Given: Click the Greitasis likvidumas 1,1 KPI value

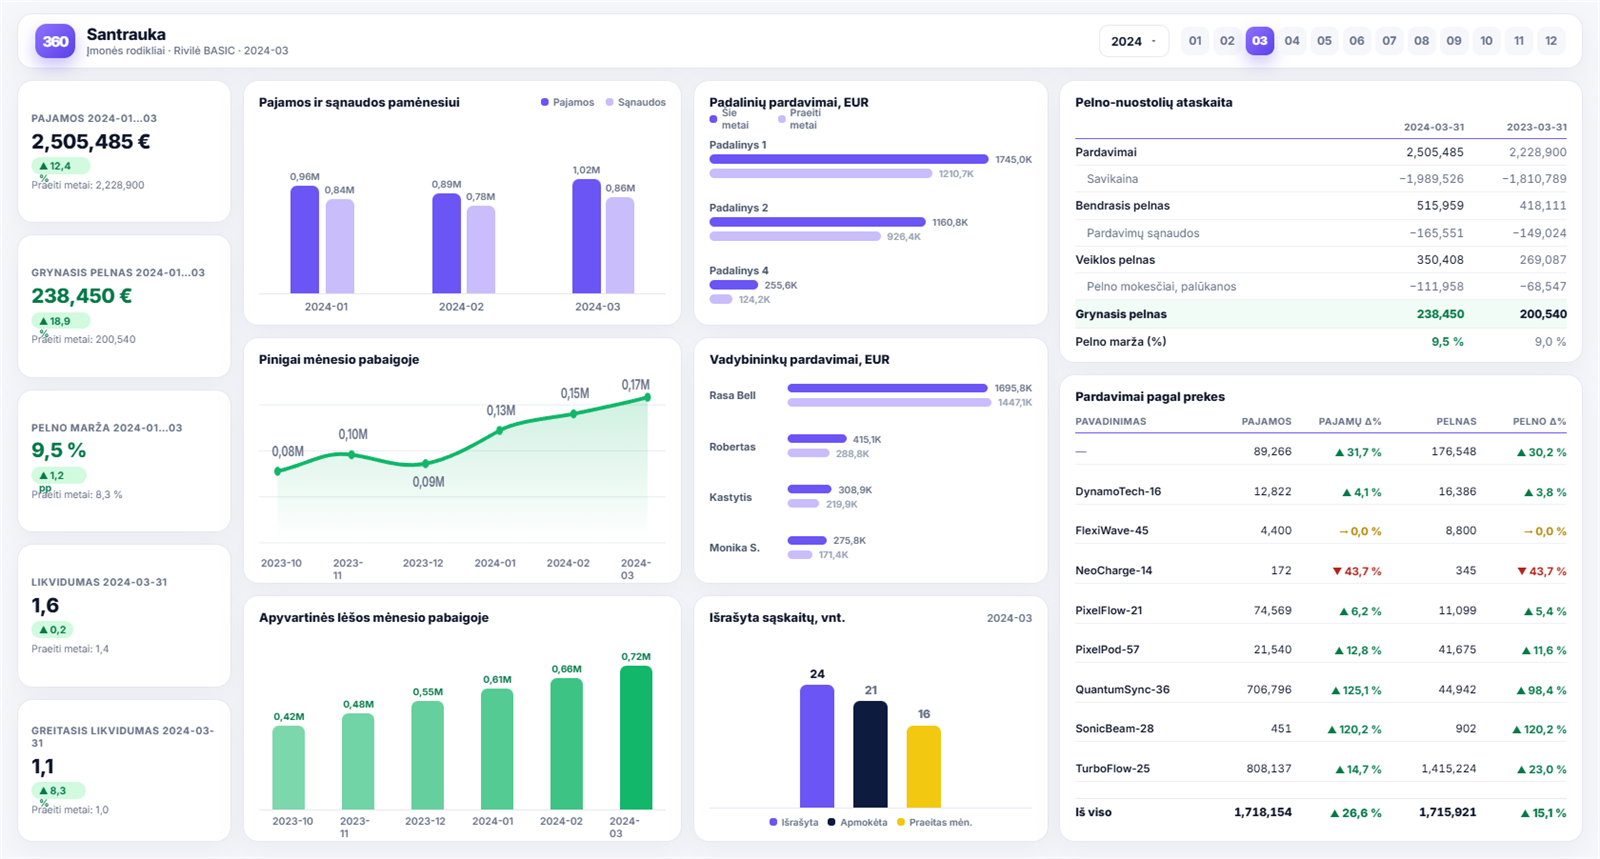Looking at the screenshot, I should [42, 767].
